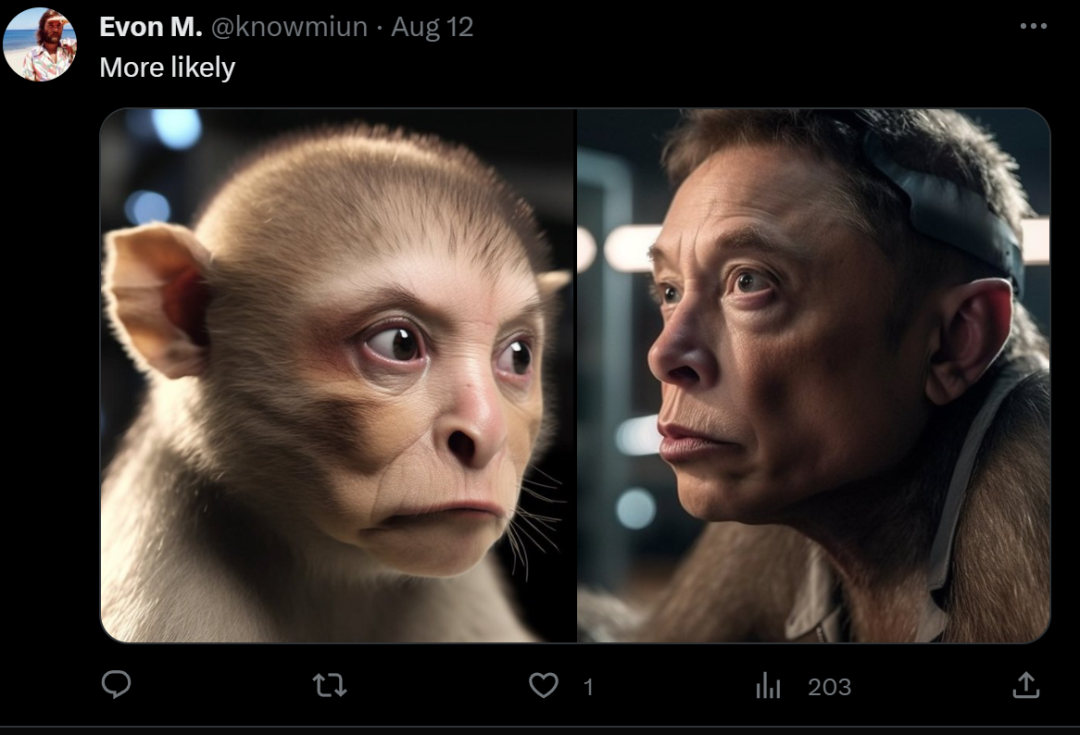Click the view count showing 203
The height and width of the screenshot is (735, 1080).
click(x=829, y=687)
